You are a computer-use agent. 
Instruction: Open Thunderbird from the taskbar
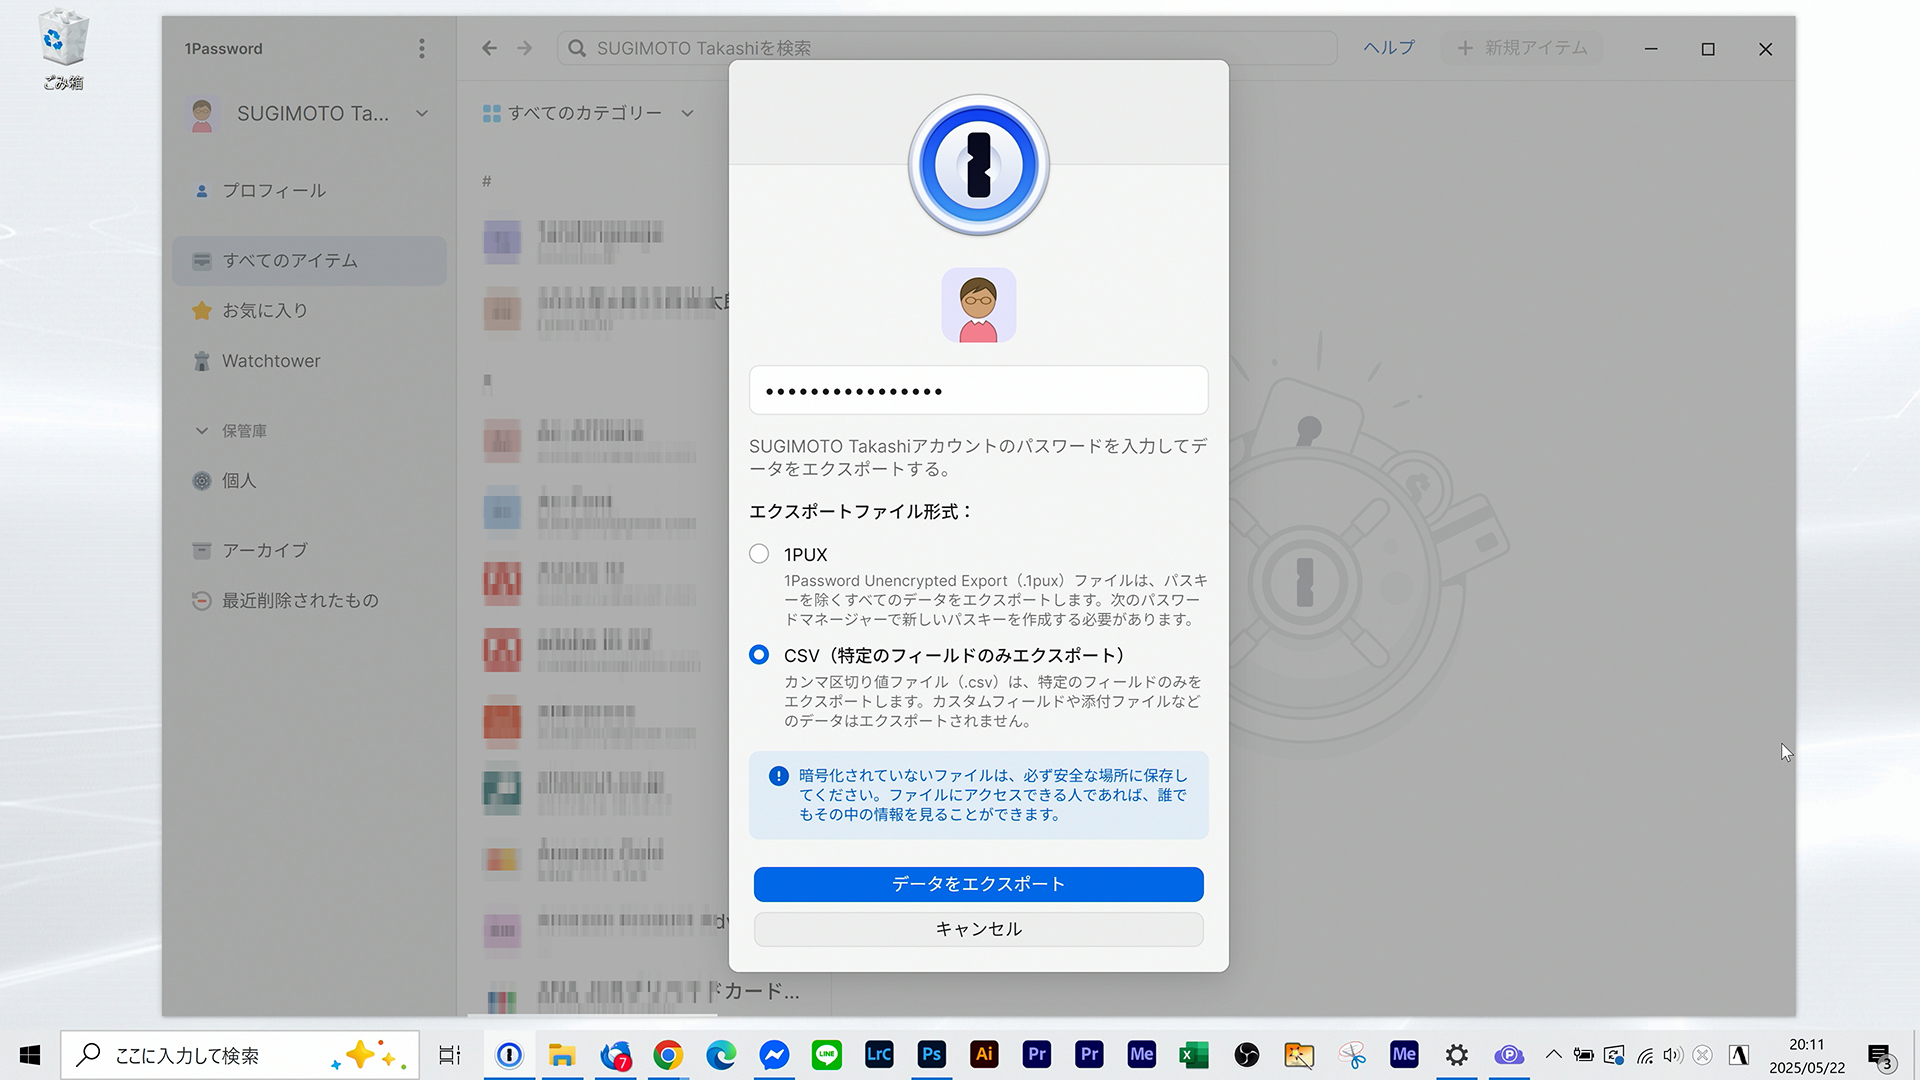(616, 1055)
